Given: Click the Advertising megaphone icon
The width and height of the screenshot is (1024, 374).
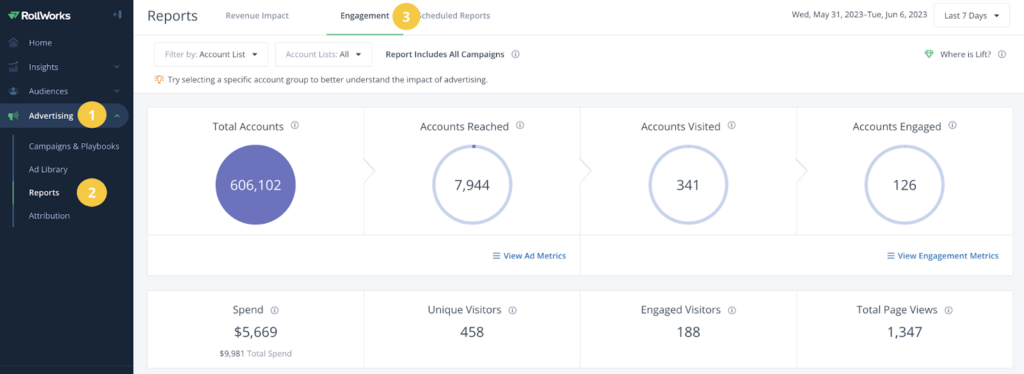Looking at the screenshot, I should (14, 116).
